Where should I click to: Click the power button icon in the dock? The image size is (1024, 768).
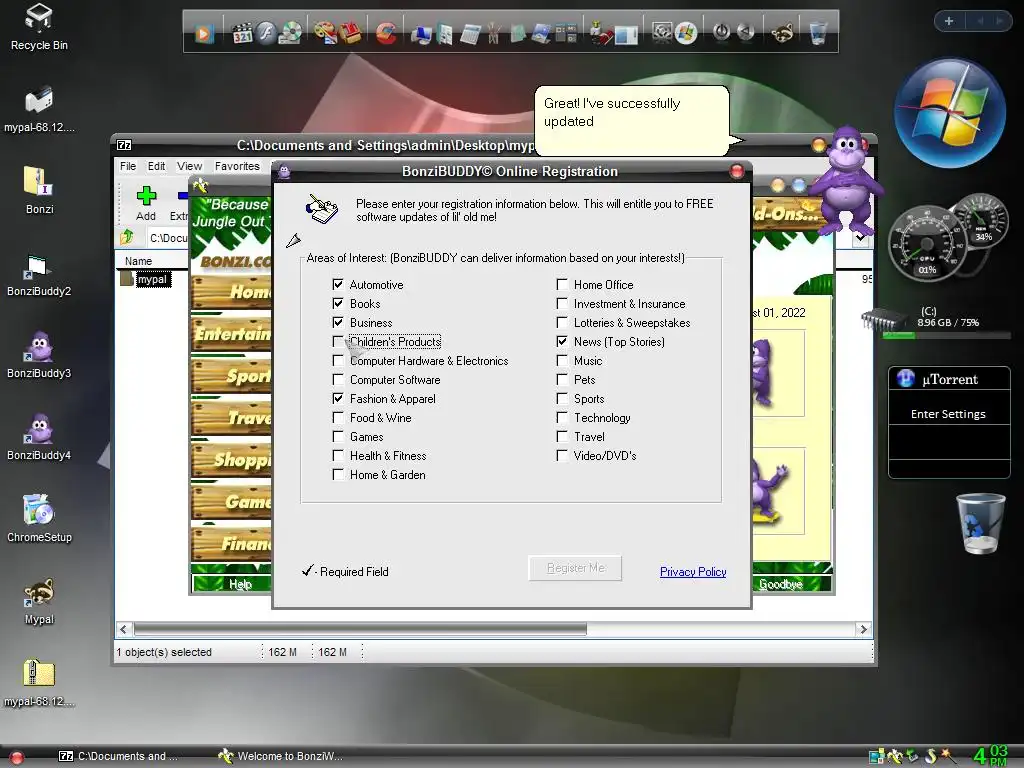[722, 31]
